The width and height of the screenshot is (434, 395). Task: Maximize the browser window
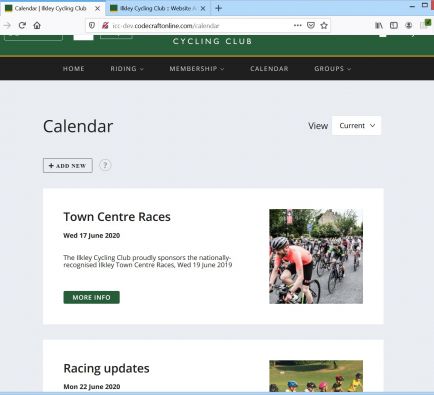(425, 5)
